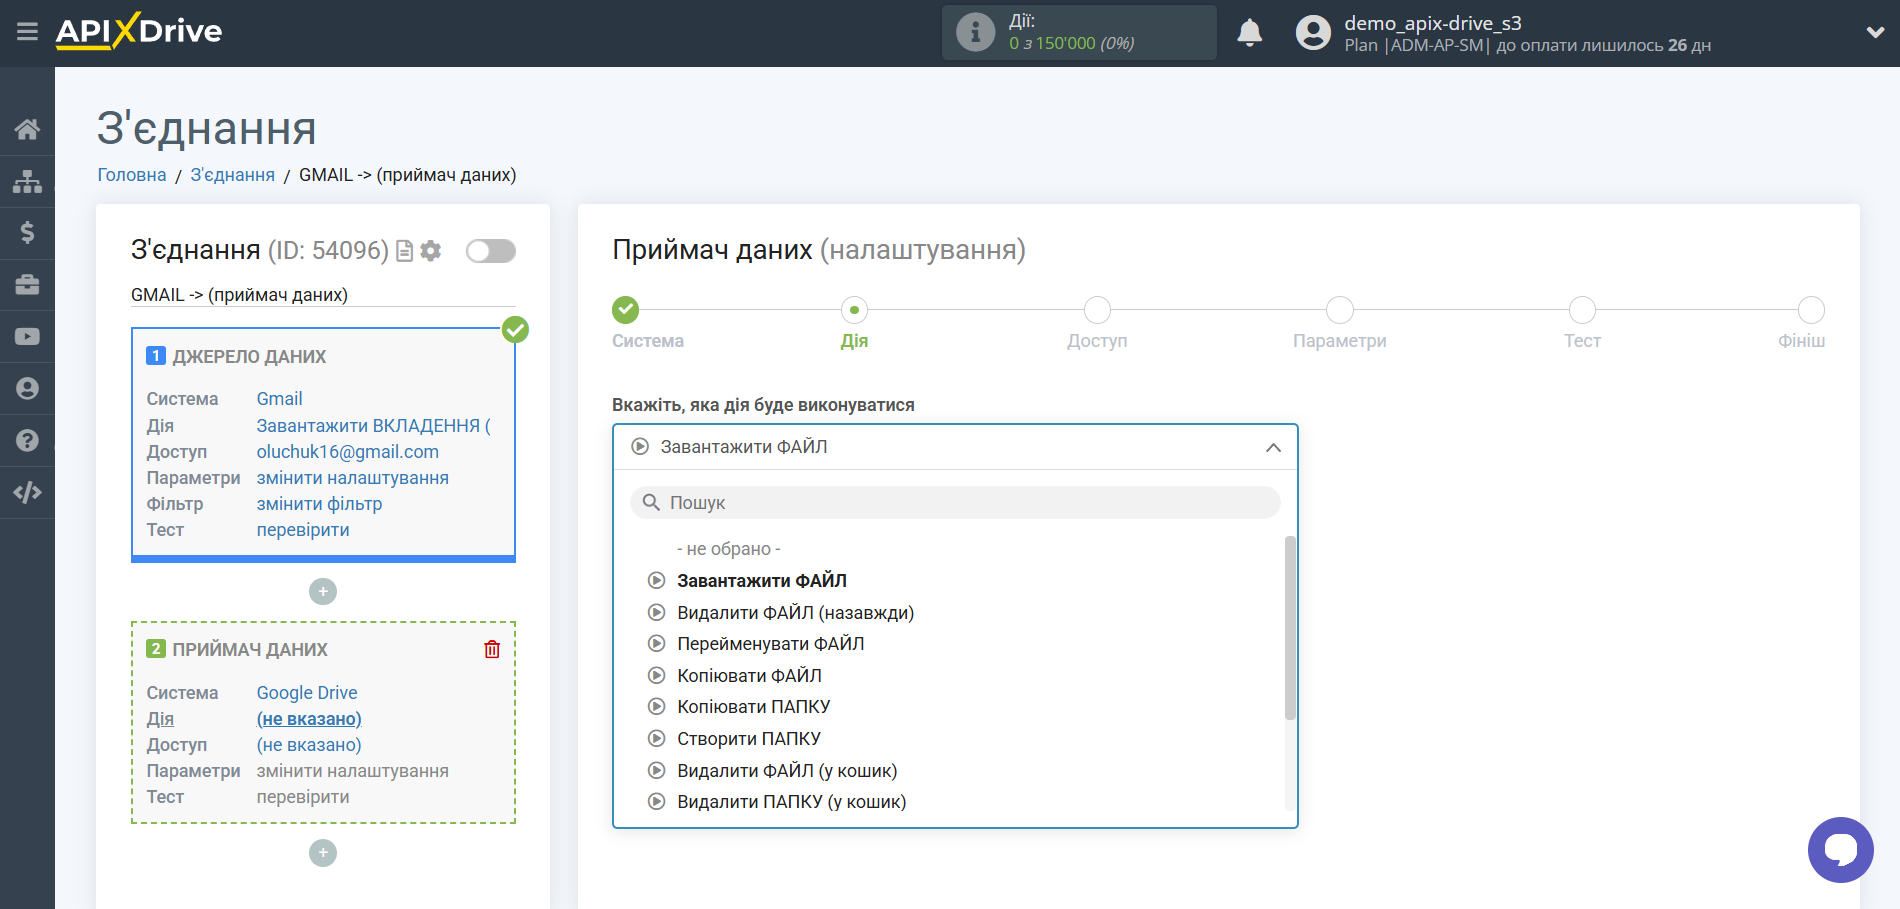This screenshot has width=1900, height=909.
Task: Select Видалити ПАПКУ (у кошик) option
Action: click(x=792, y=802)
